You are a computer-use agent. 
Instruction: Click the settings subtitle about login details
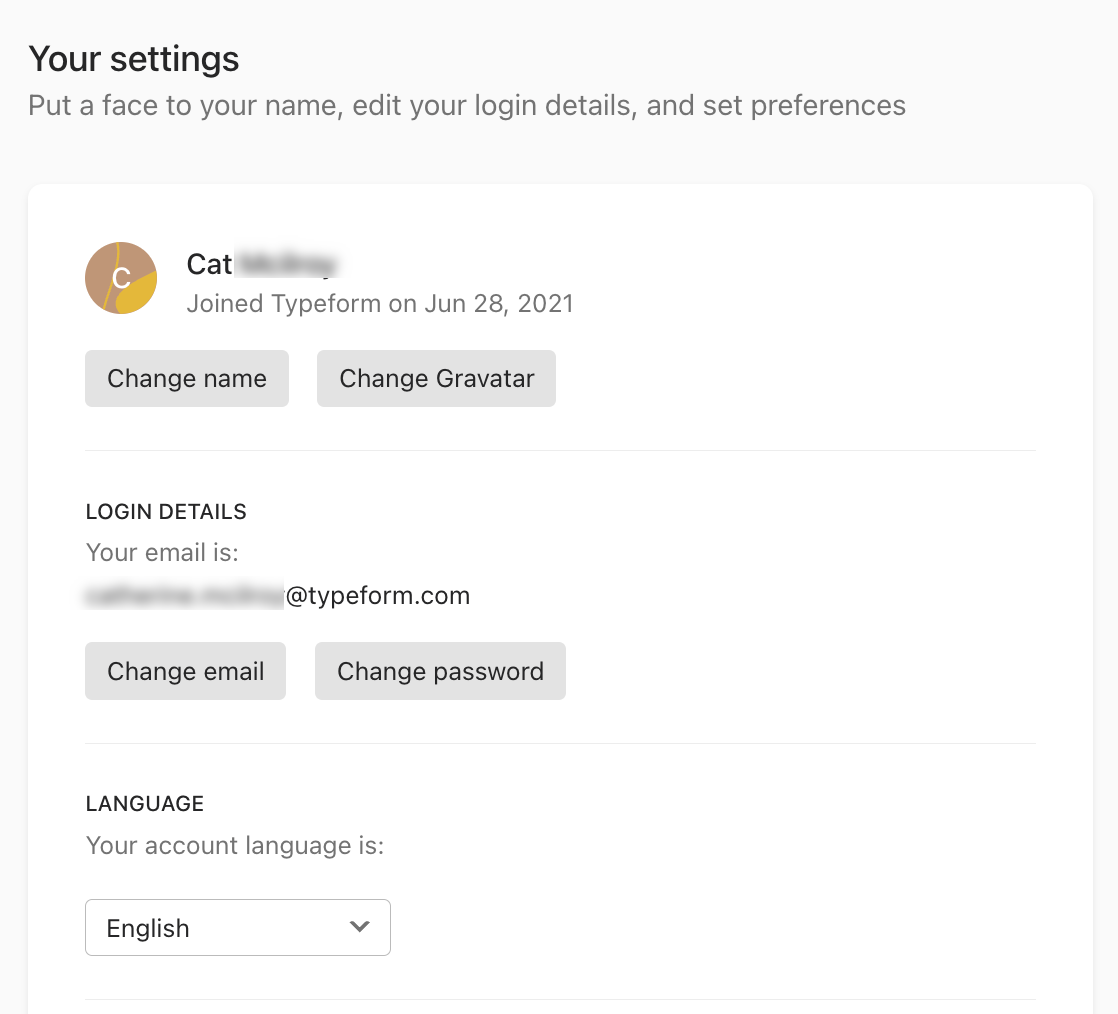point(467,105)
